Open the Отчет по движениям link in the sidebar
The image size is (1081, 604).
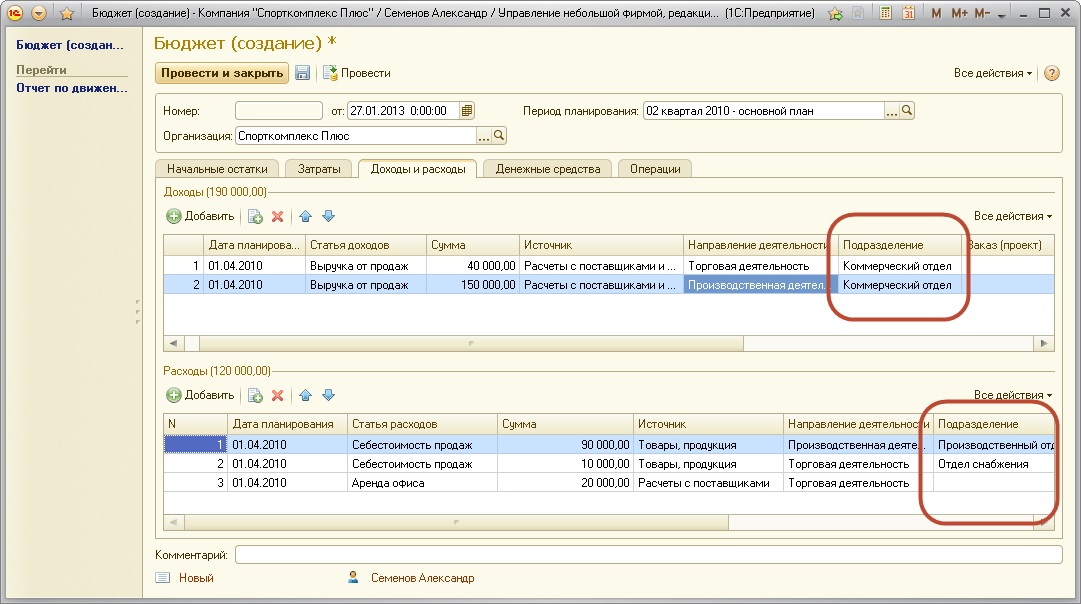click(72, 88)
